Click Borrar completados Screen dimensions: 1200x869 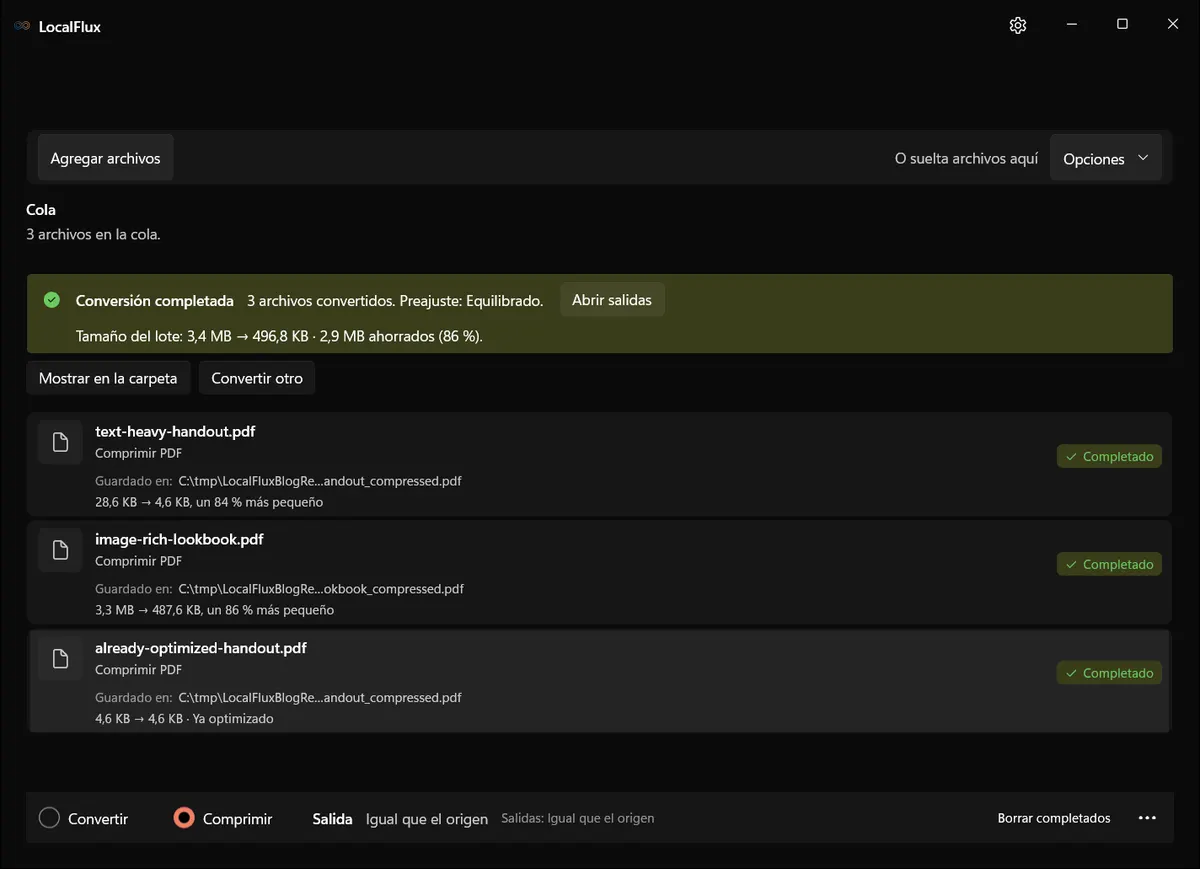1054,818
